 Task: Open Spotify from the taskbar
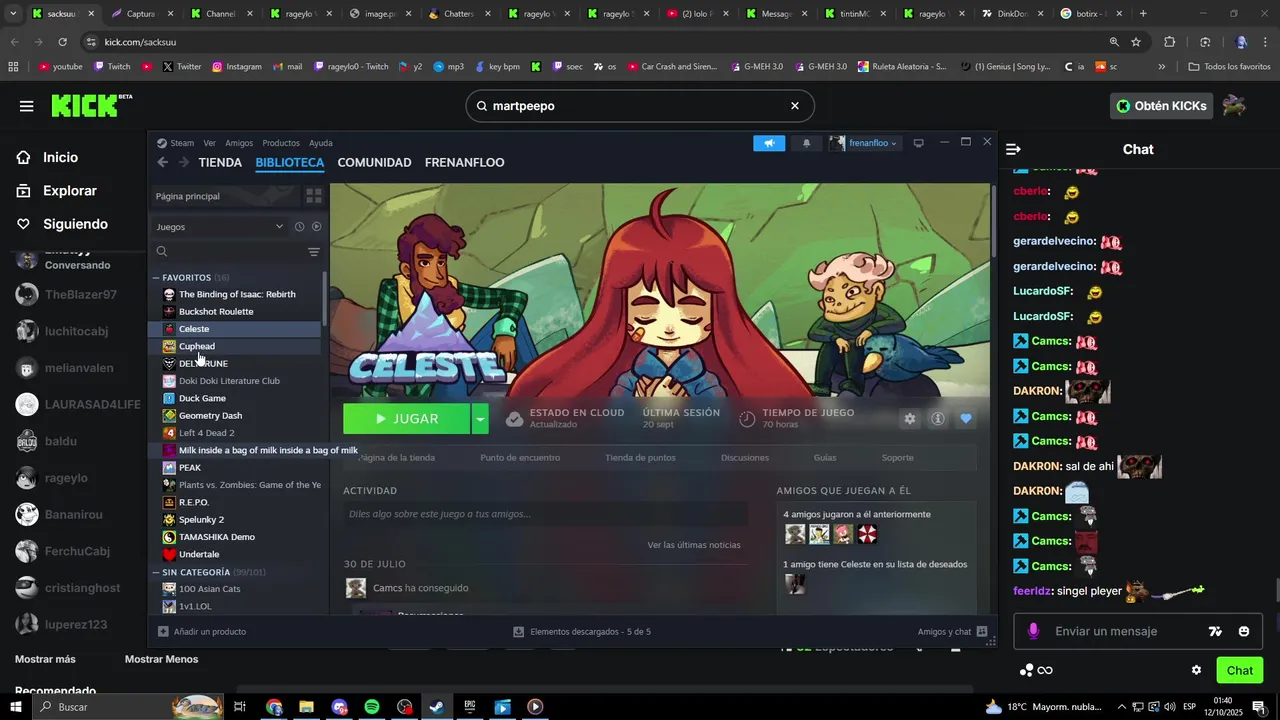coord(372,707)
